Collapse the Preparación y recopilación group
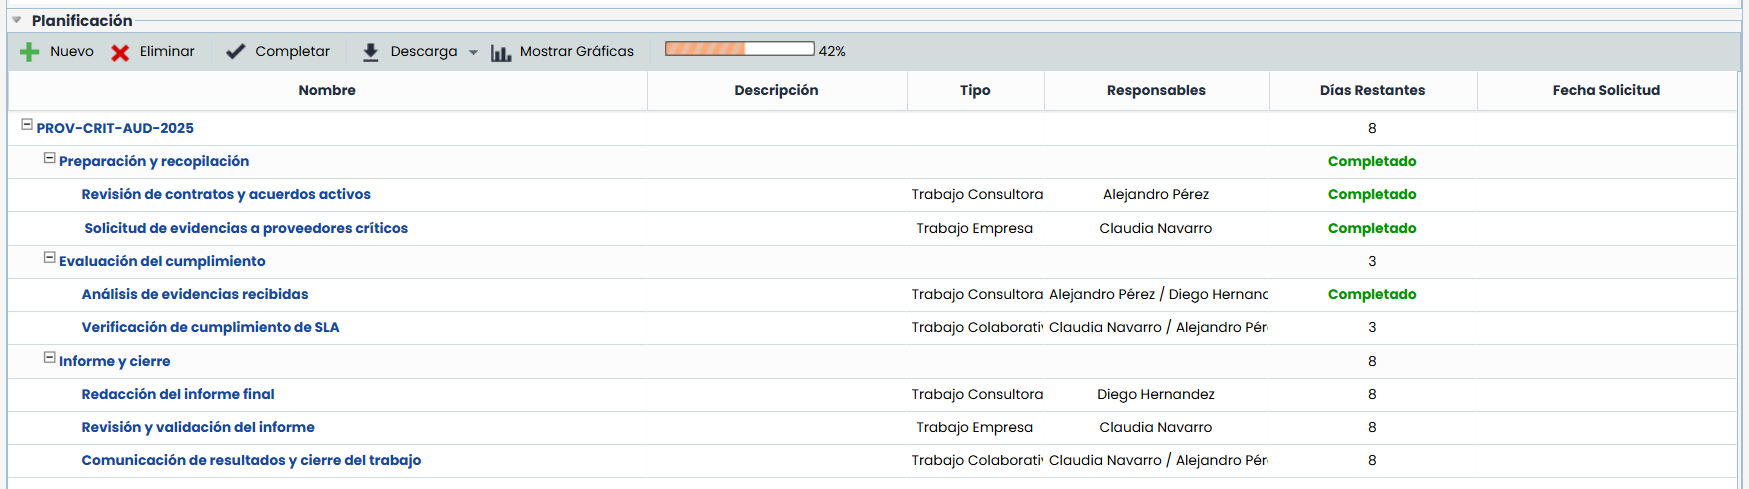 click(x=49, y=158)
